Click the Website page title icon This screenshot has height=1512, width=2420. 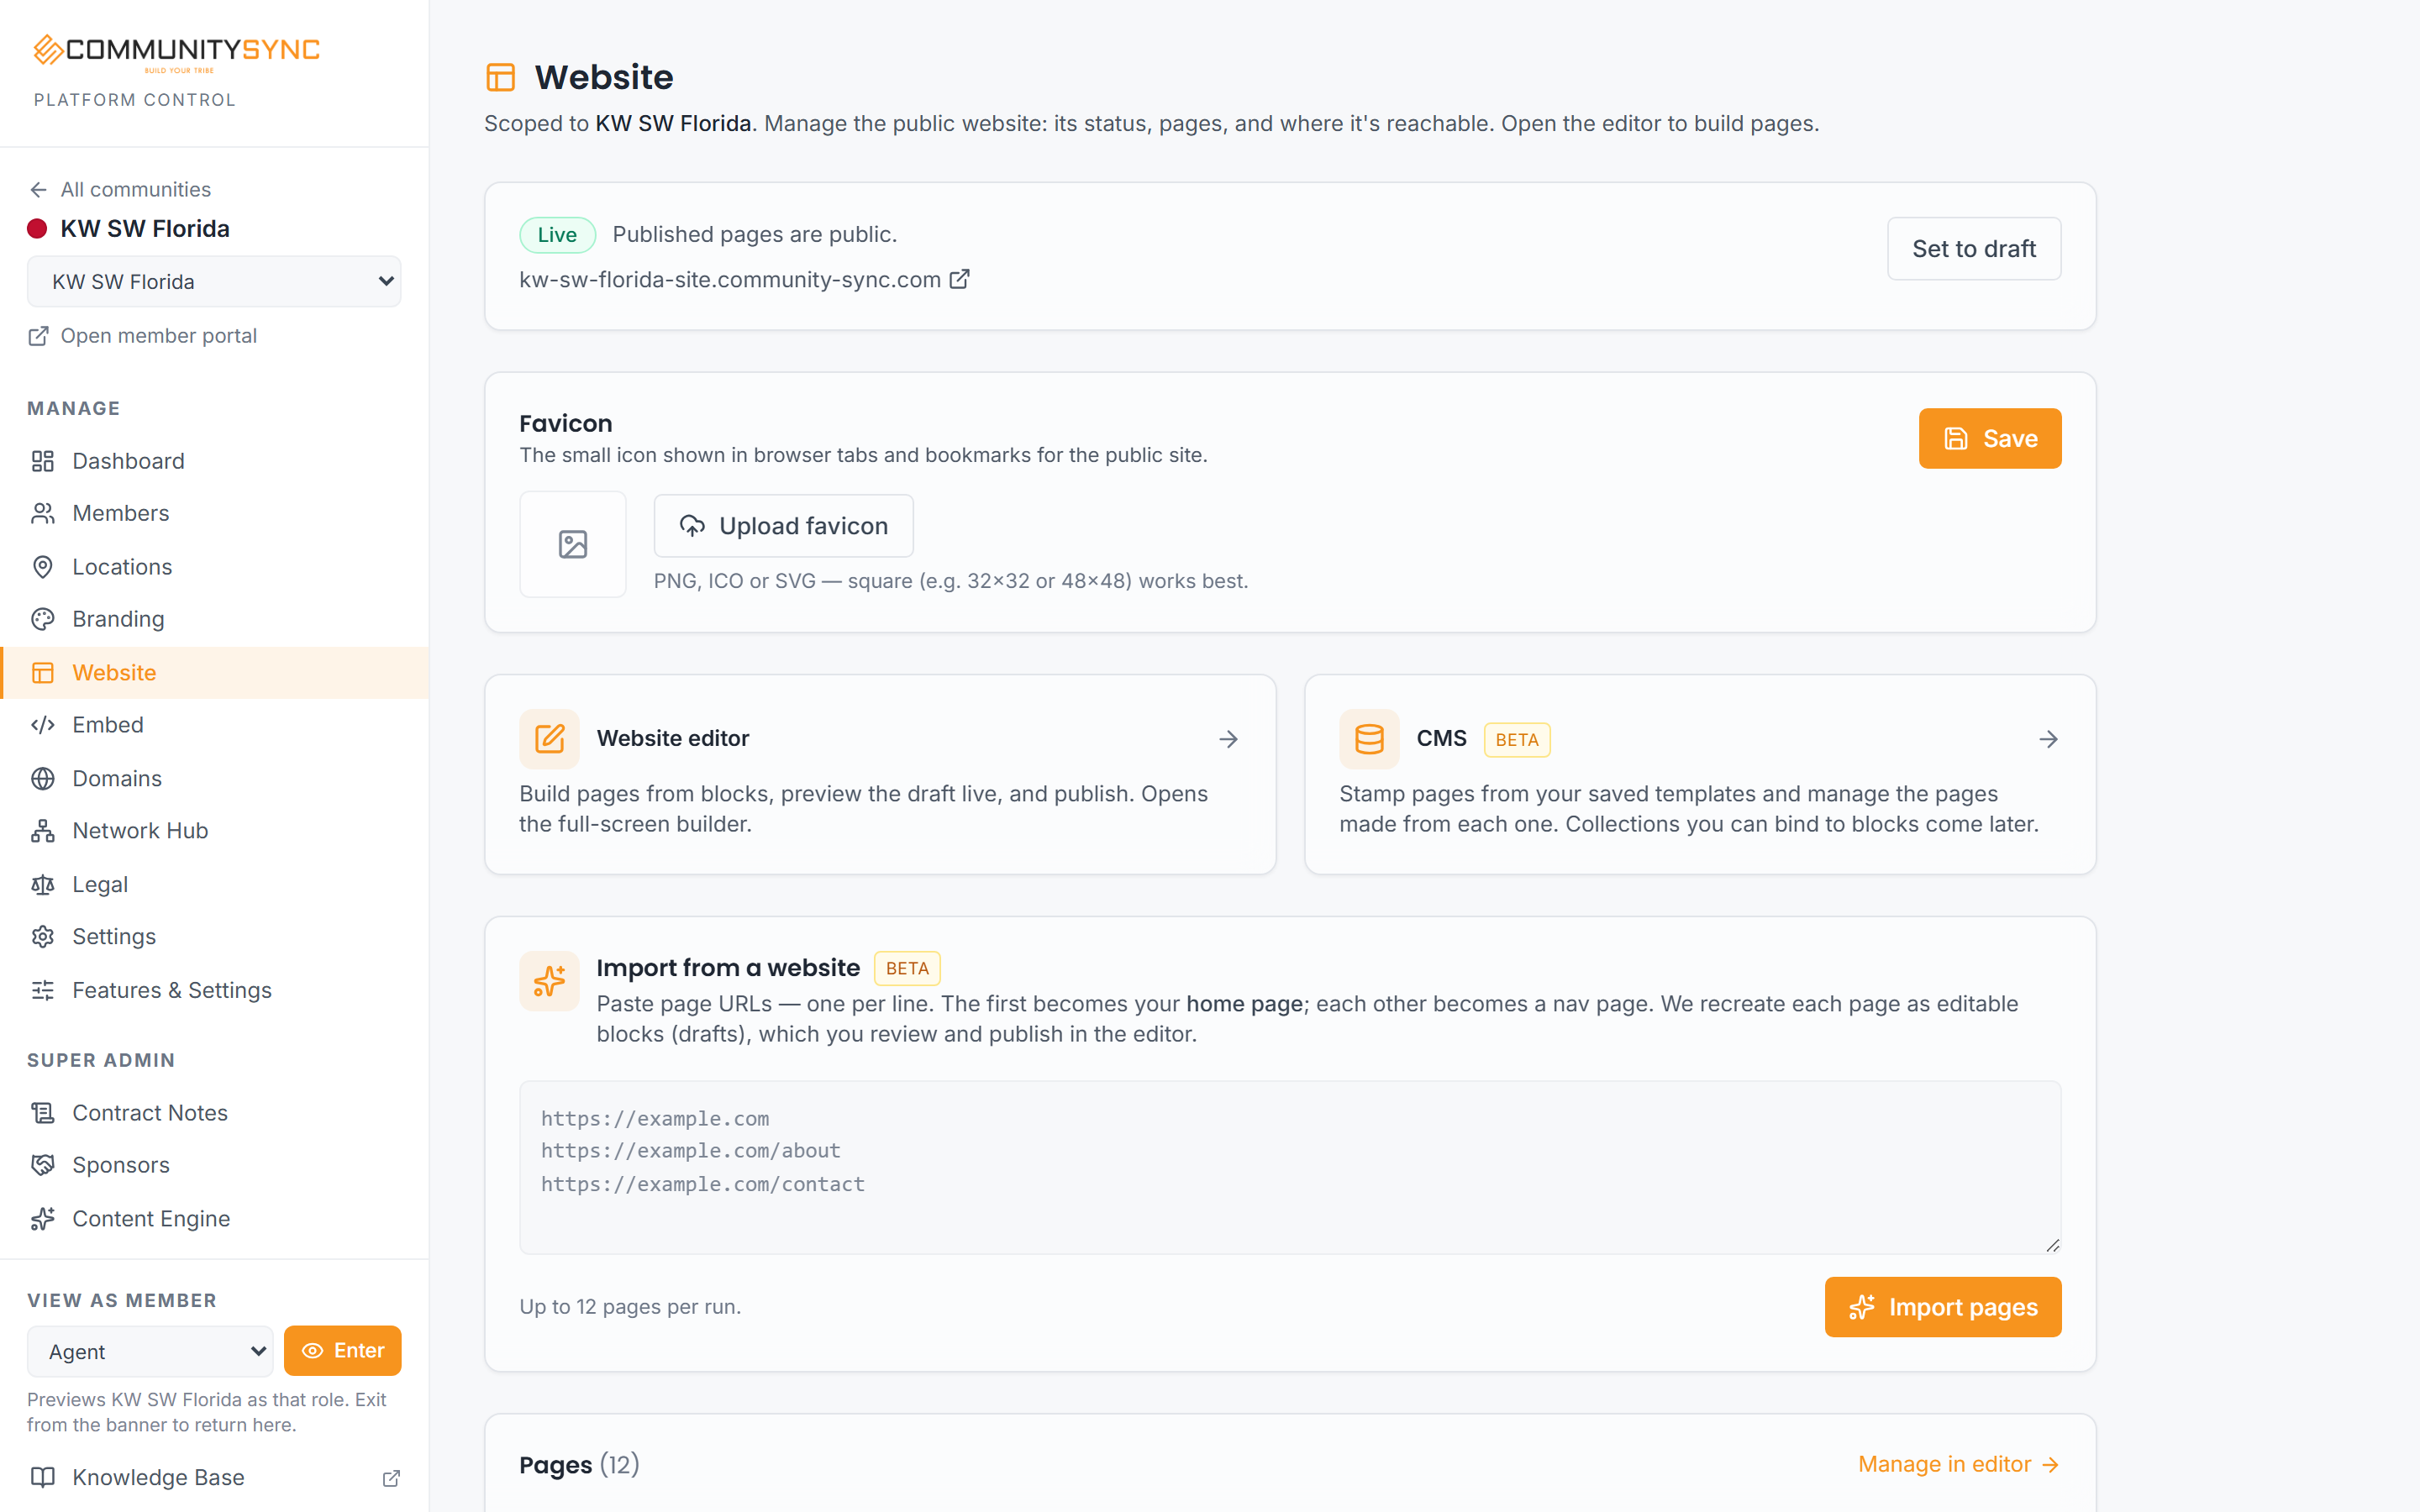(x=500, y=77)
